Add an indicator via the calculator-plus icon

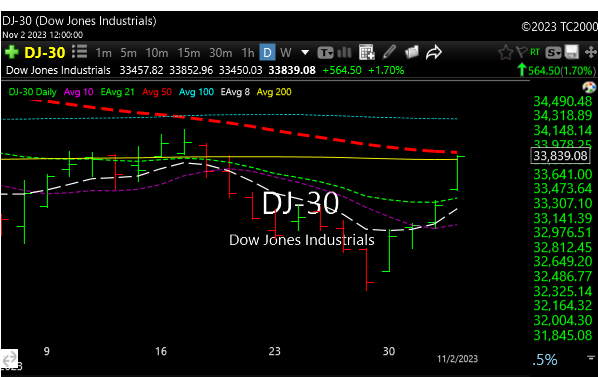pos(367,53)
